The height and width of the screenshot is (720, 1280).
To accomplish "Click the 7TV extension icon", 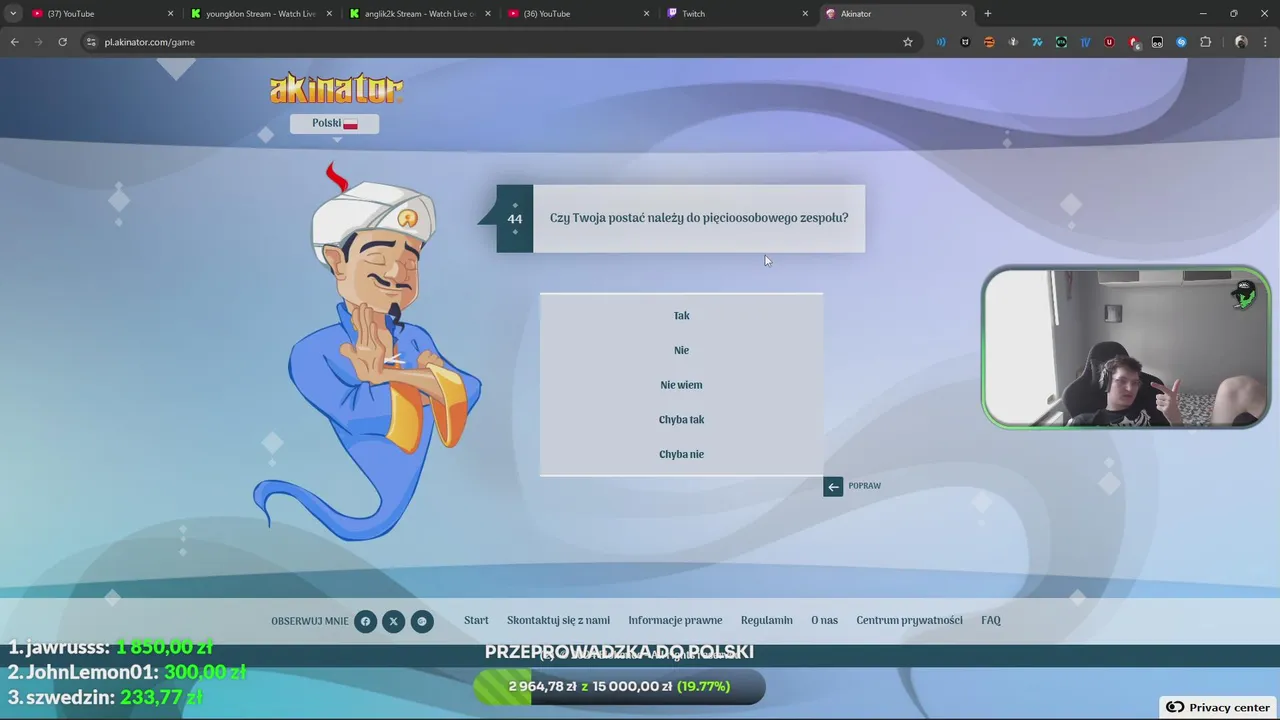I will (x=1037, y=42).
